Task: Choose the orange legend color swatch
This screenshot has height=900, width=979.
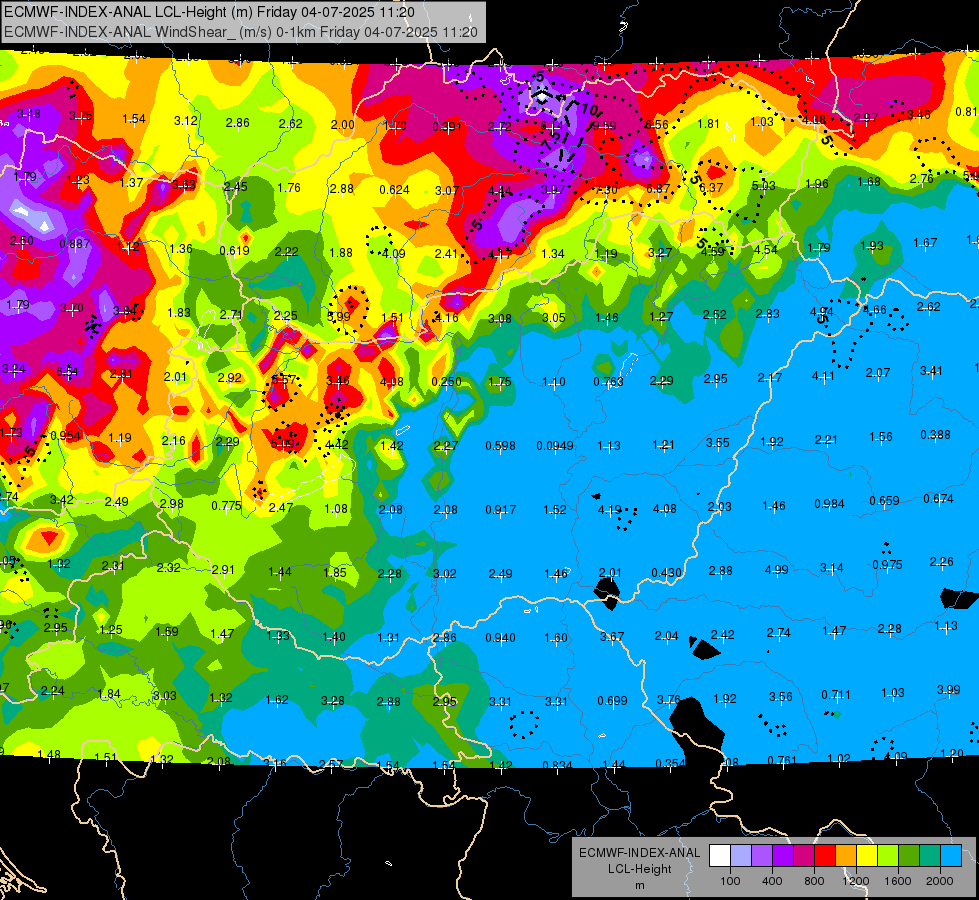Action: pos(846,856)
